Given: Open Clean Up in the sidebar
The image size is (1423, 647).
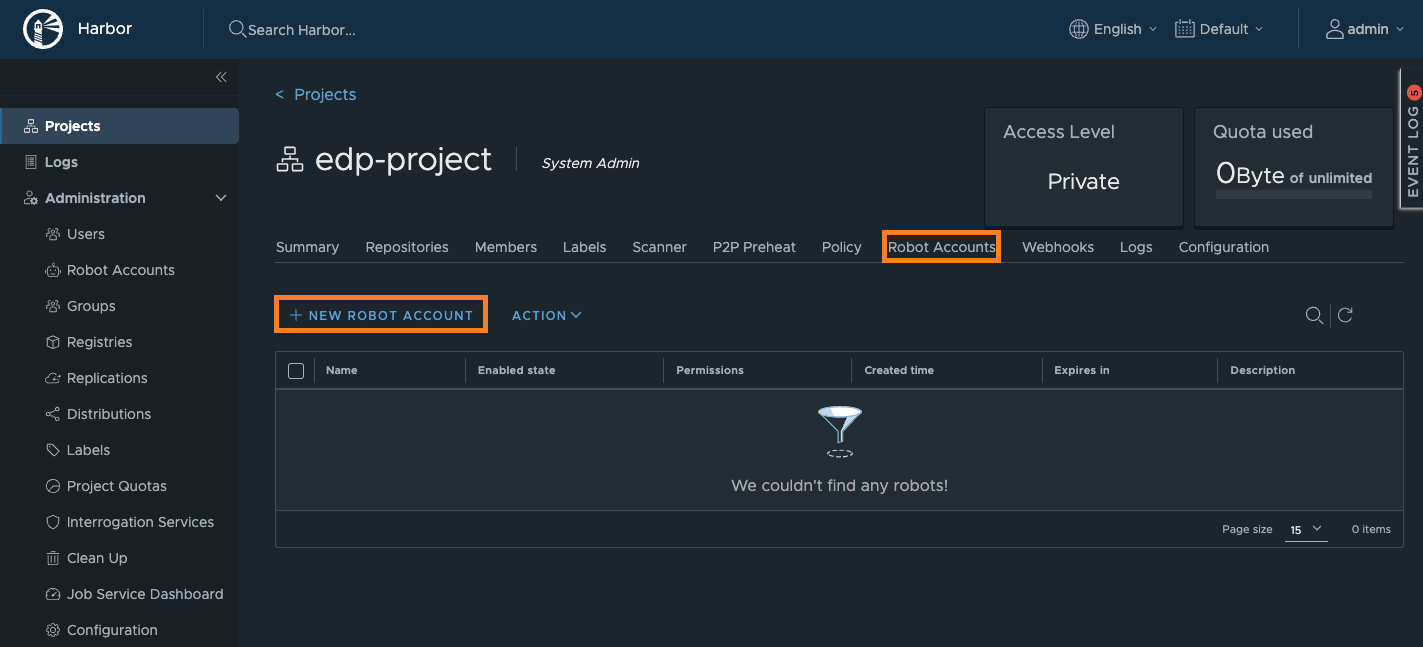Looking at the screenshot, I should (96, 558).
